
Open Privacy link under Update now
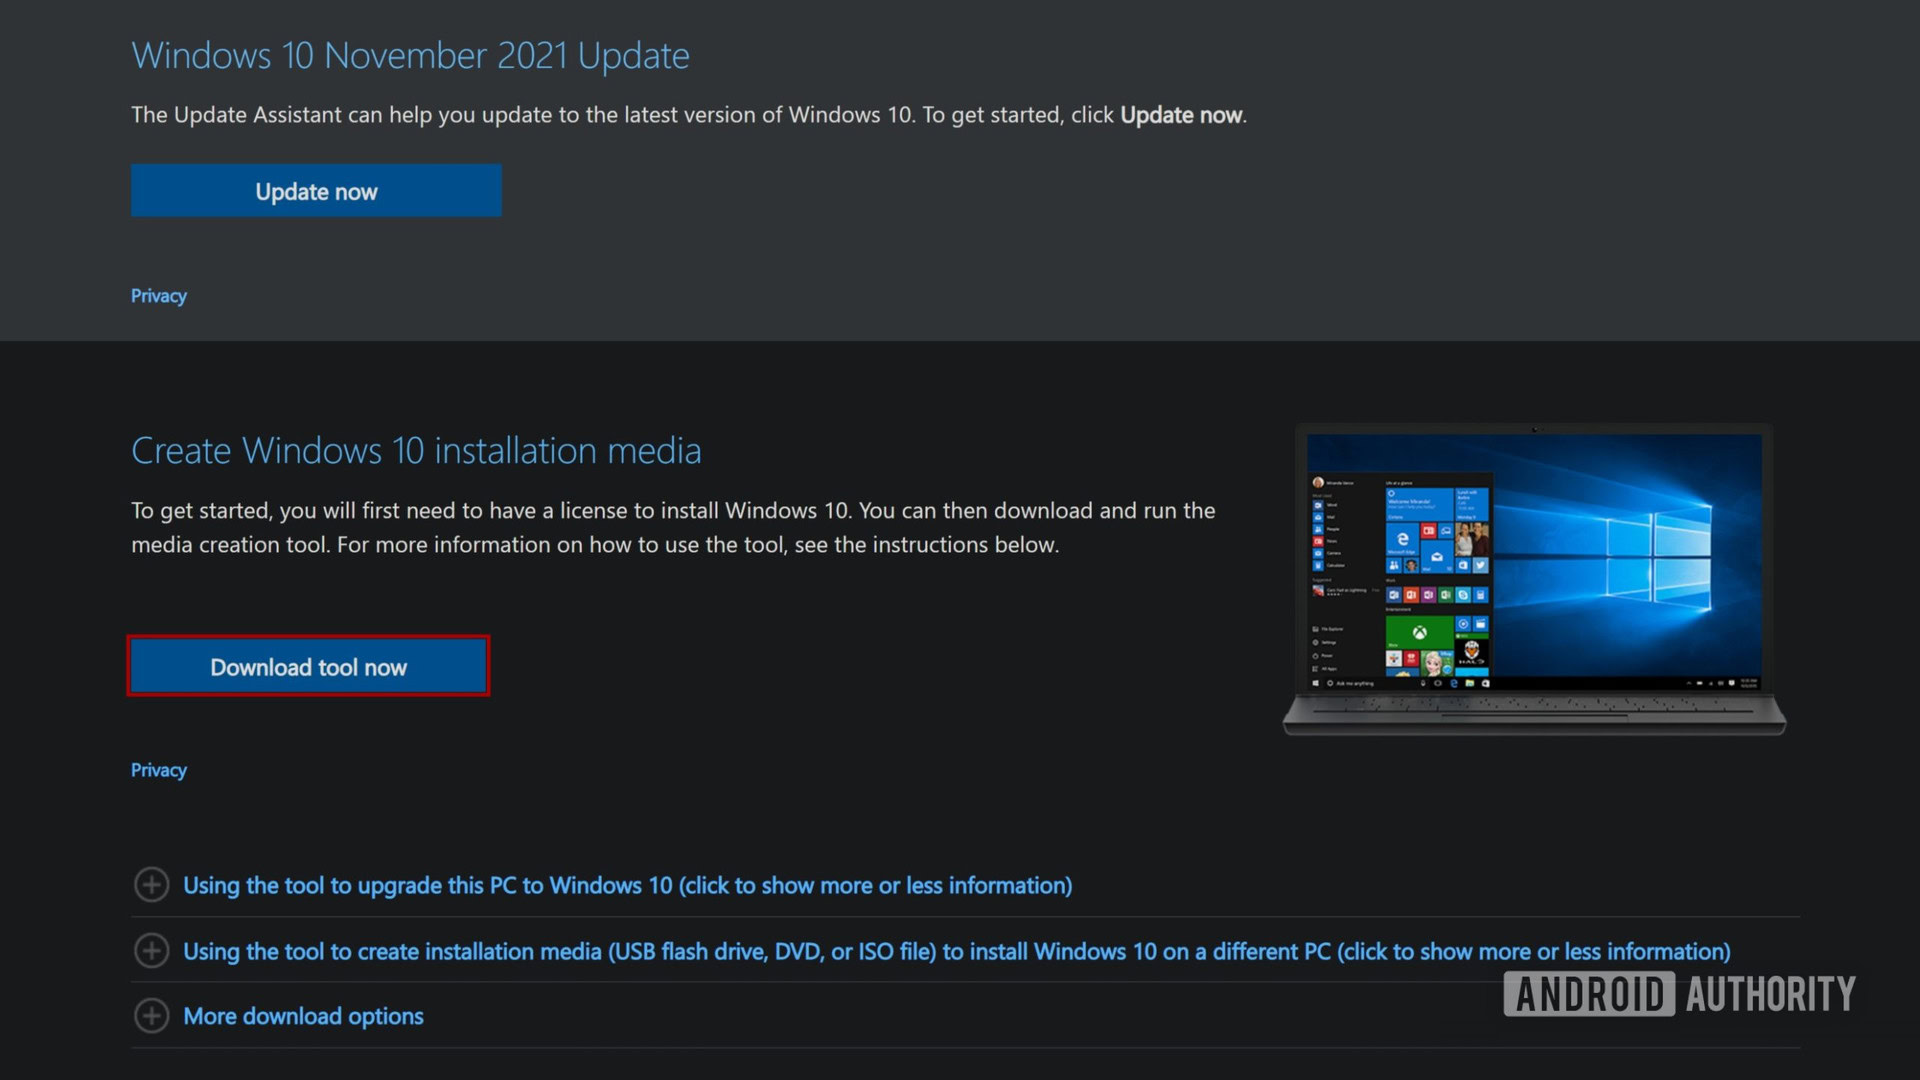(x=159, y=296)
